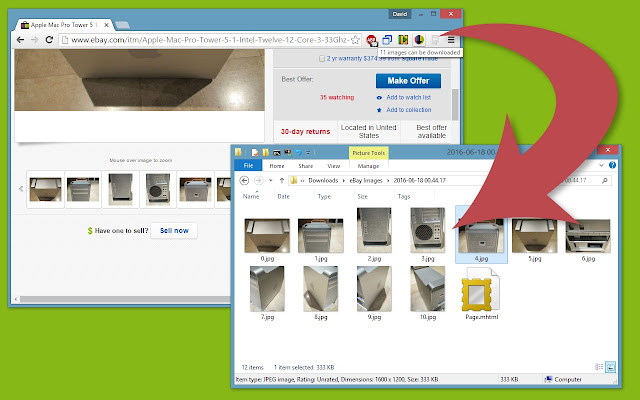640x400 pixels.
Task: Open the Home ribbon tab
Action: (277, 166)
